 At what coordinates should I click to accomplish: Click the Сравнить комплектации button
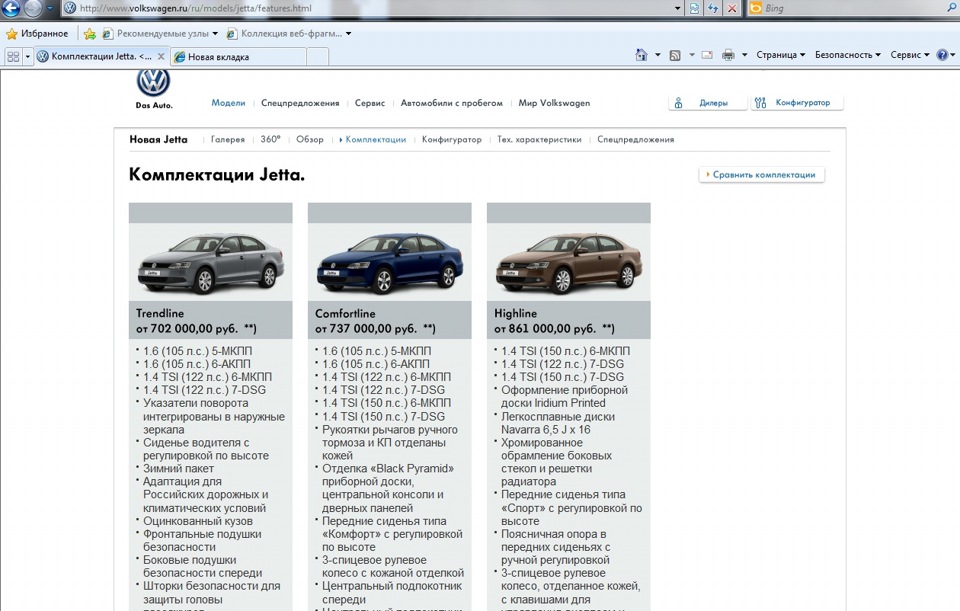pyautogui.click(x=762, y=175)
